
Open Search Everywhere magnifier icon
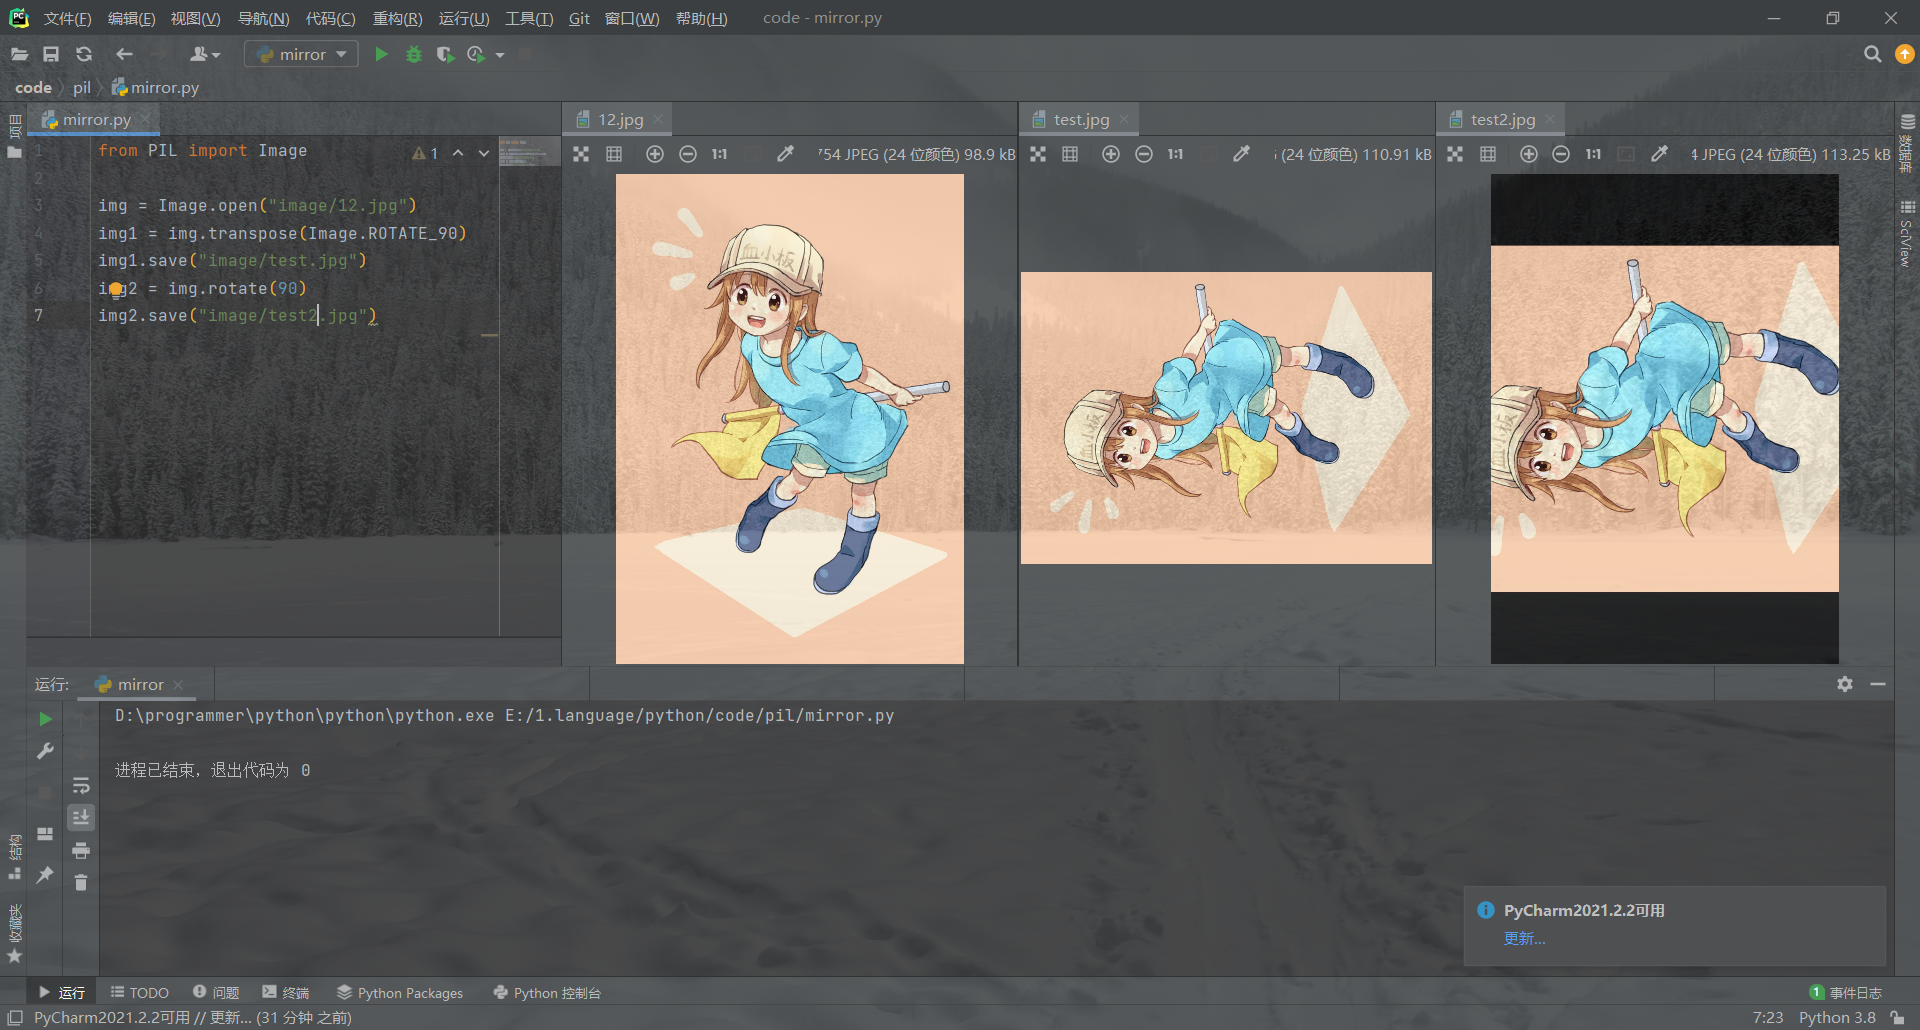point(1872,55)
